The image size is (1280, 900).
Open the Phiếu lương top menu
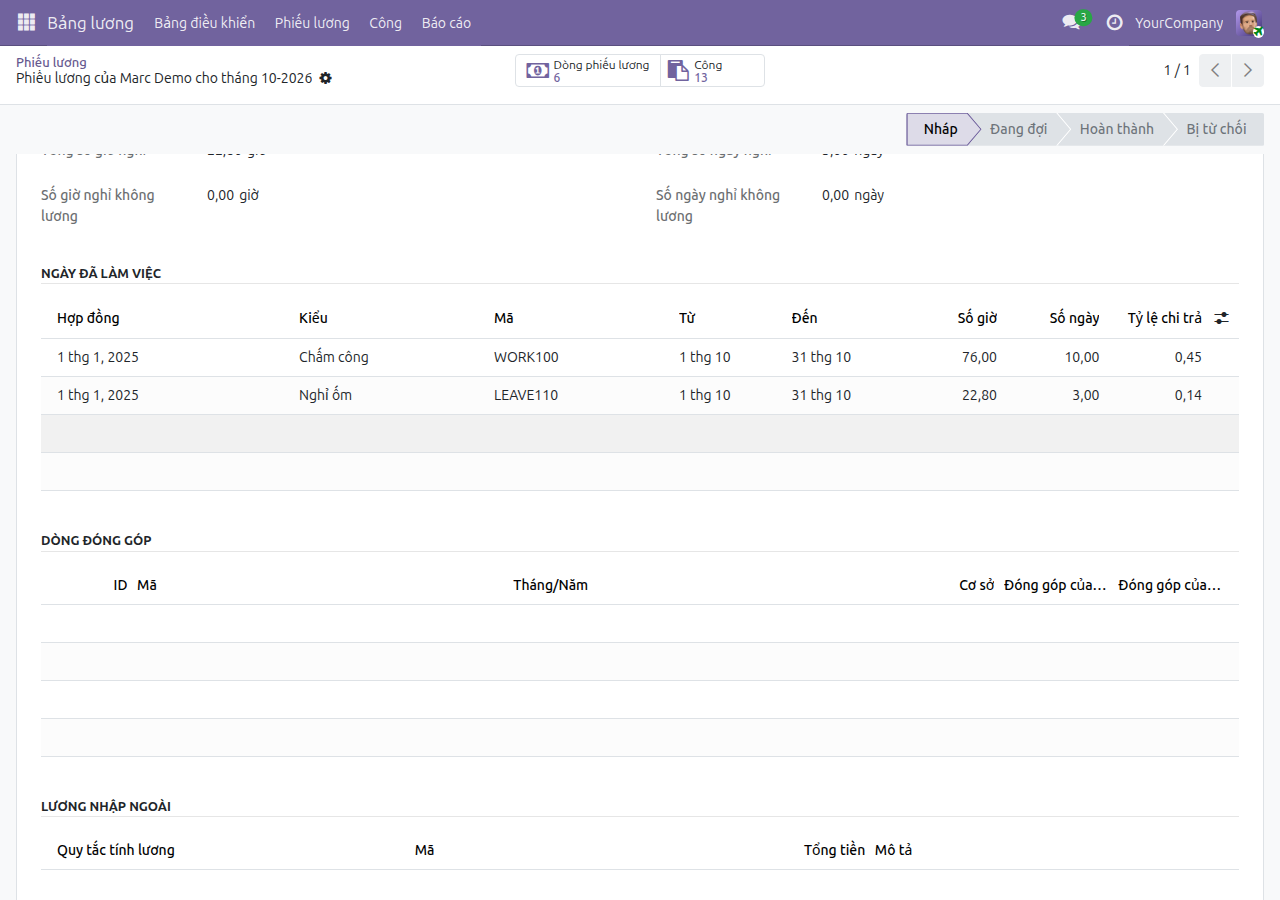[312, 22]
